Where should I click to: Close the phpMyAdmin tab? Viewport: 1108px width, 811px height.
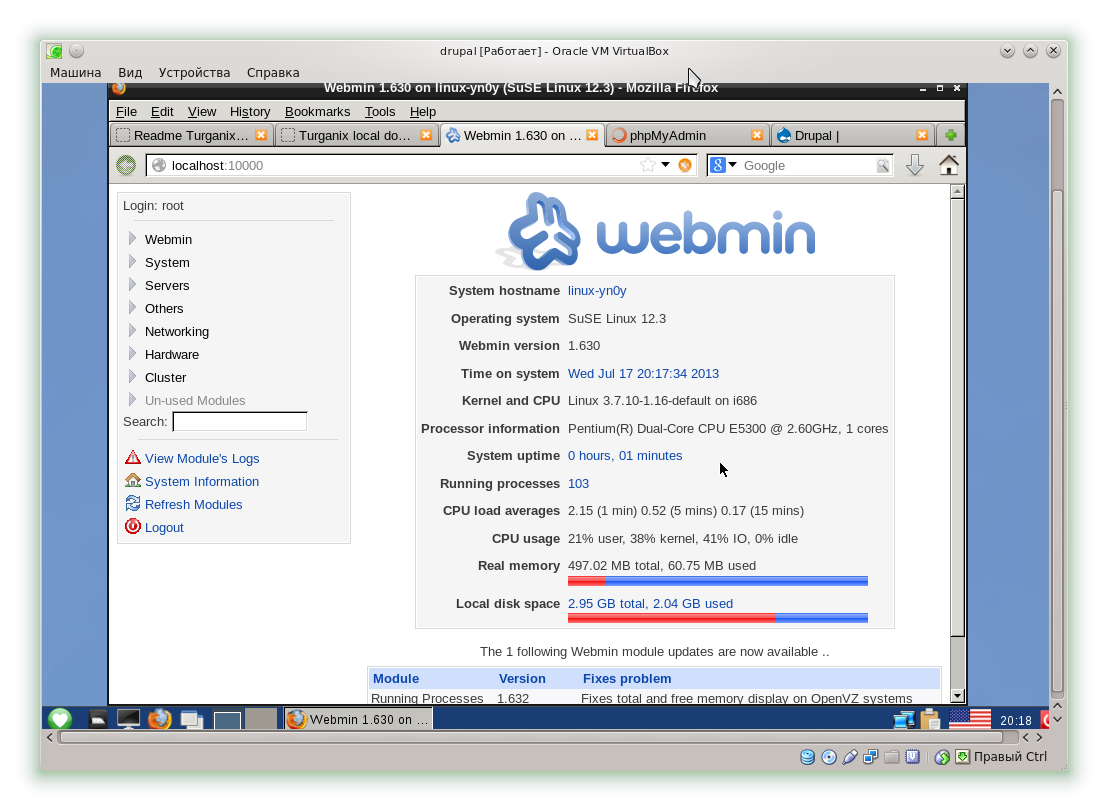(757, 135)
